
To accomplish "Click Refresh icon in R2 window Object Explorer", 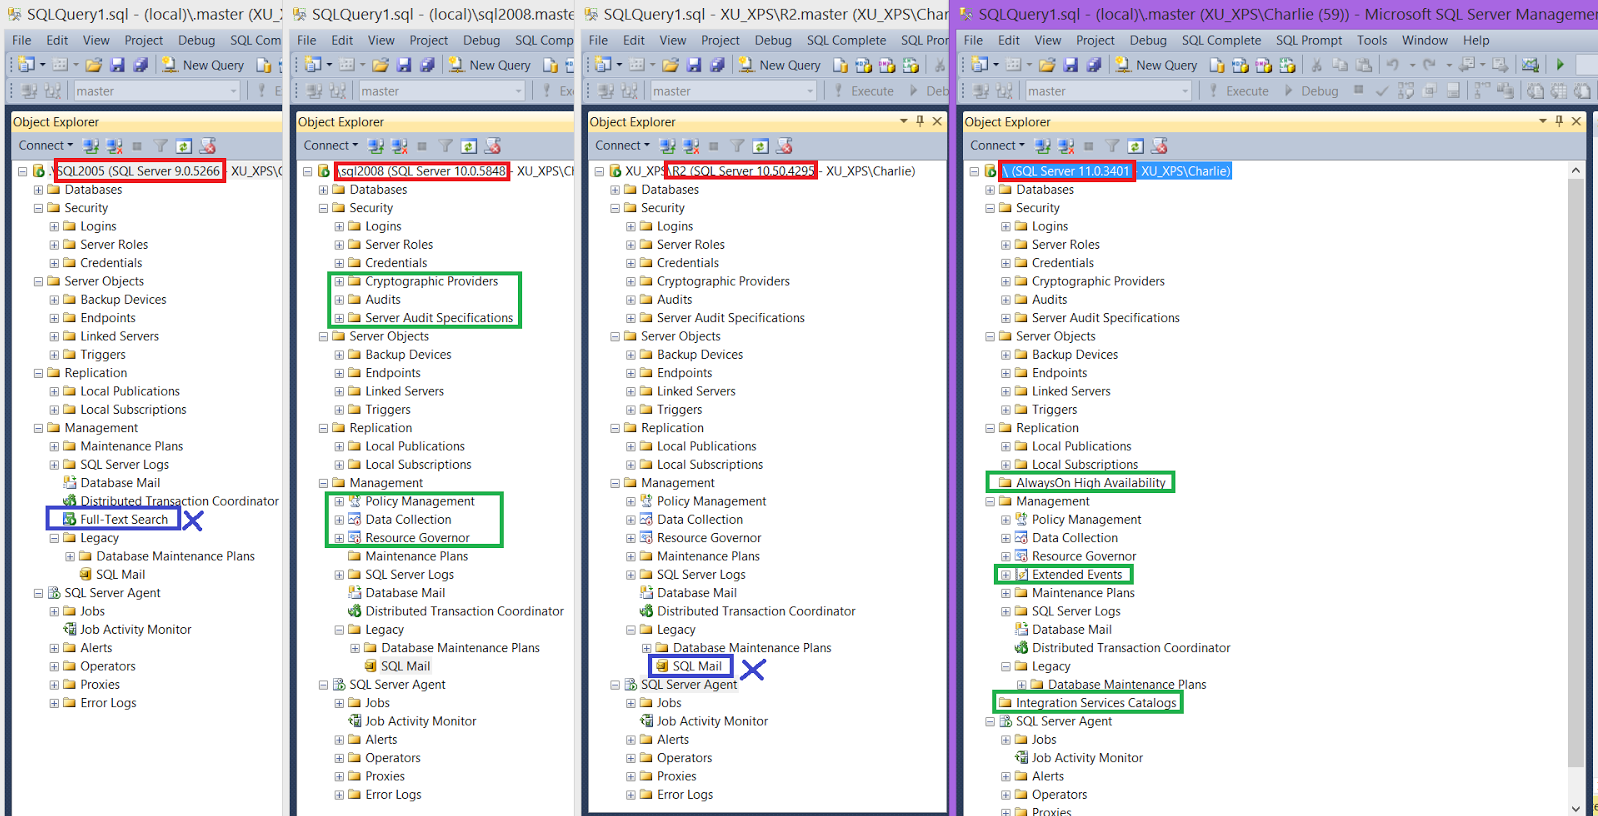I will click(760, 146).
